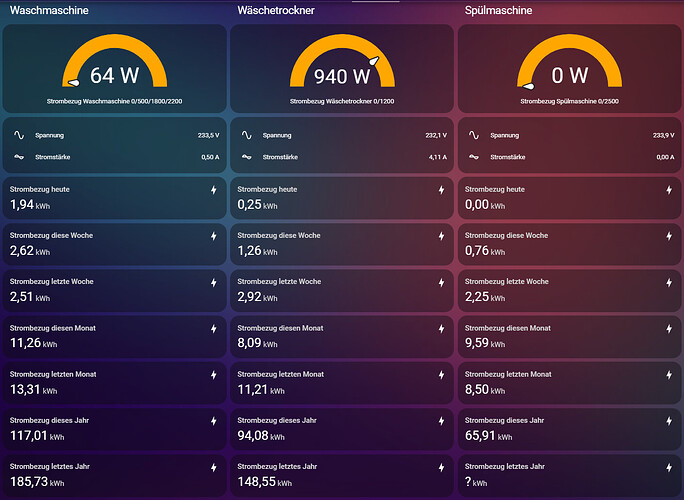The image size is (684, 500).
Task: Click the Waschmaschine Stromstärke current icon
Action: click(x=19, y=157)
